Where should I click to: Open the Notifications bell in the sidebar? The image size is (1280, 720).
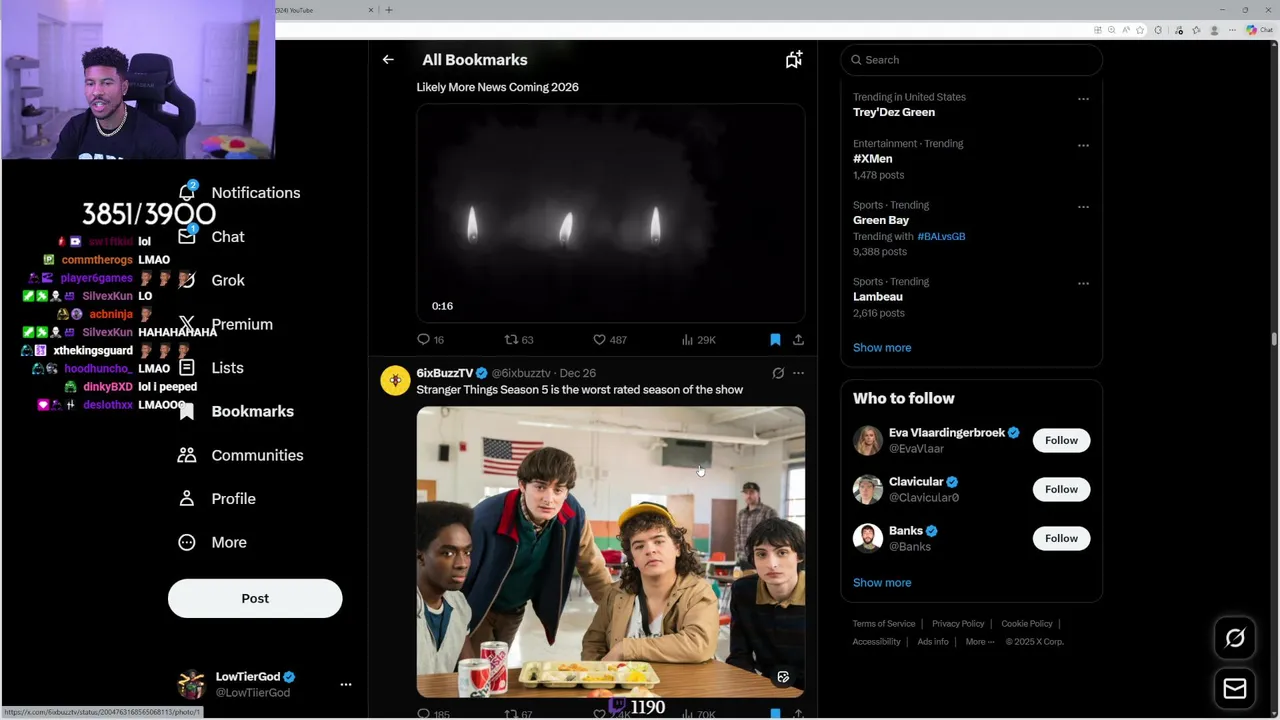[187, 192]
